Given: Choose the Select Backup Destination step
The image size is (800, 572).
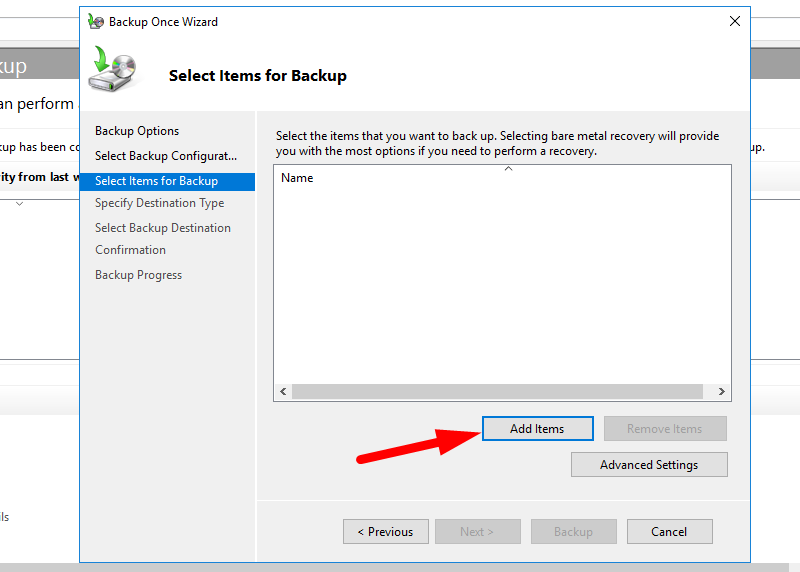Looking at the screenshot, I should (162, 228).
